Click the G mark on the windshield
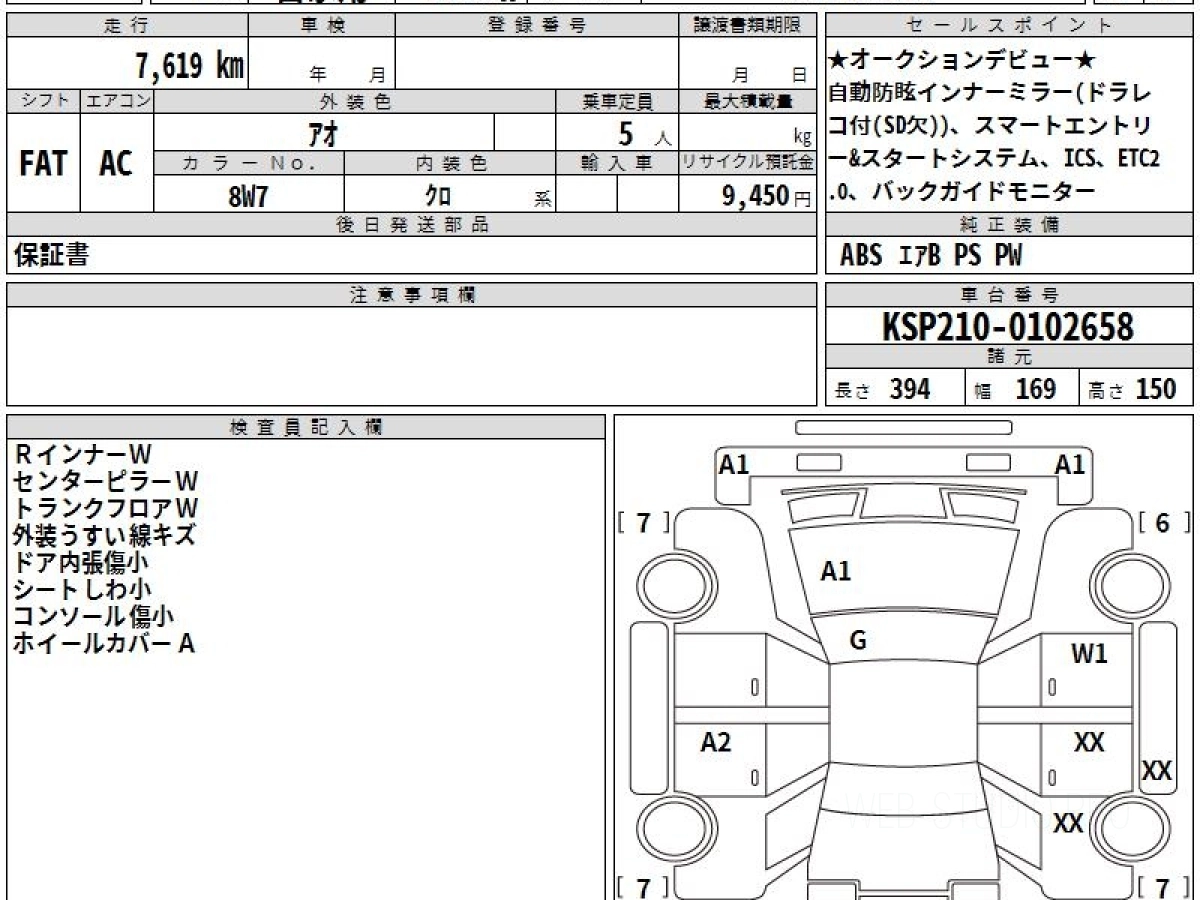 tap(858, 642)
